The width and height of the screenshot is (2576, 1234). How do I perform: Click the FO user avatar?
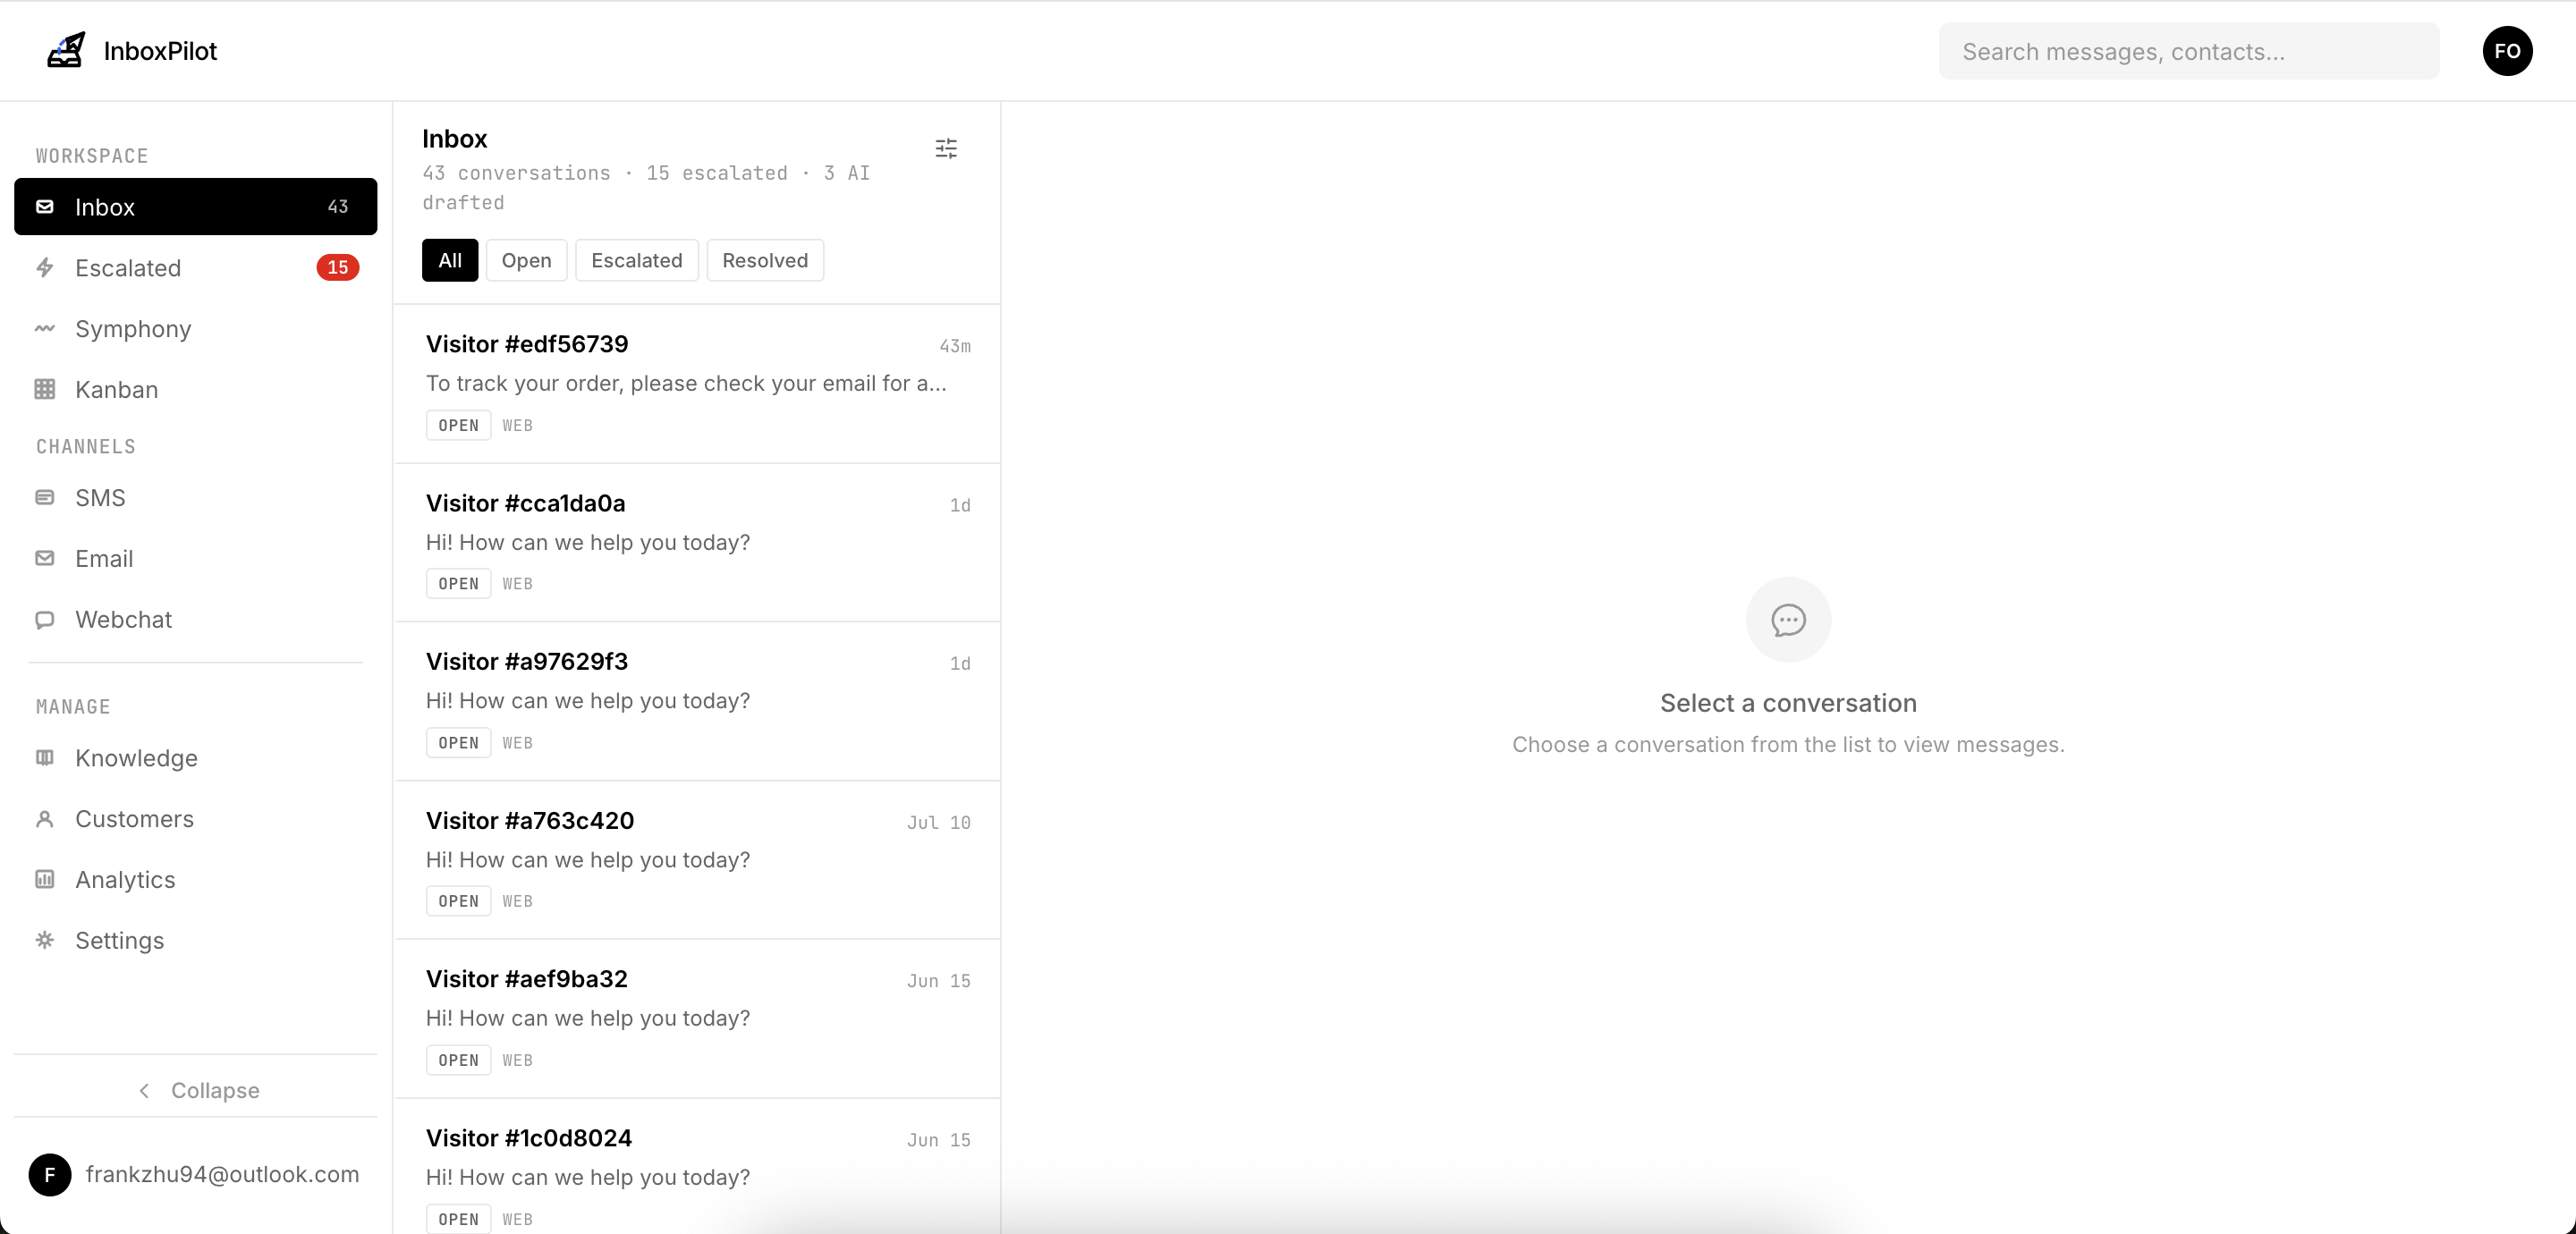point(2507,51)
